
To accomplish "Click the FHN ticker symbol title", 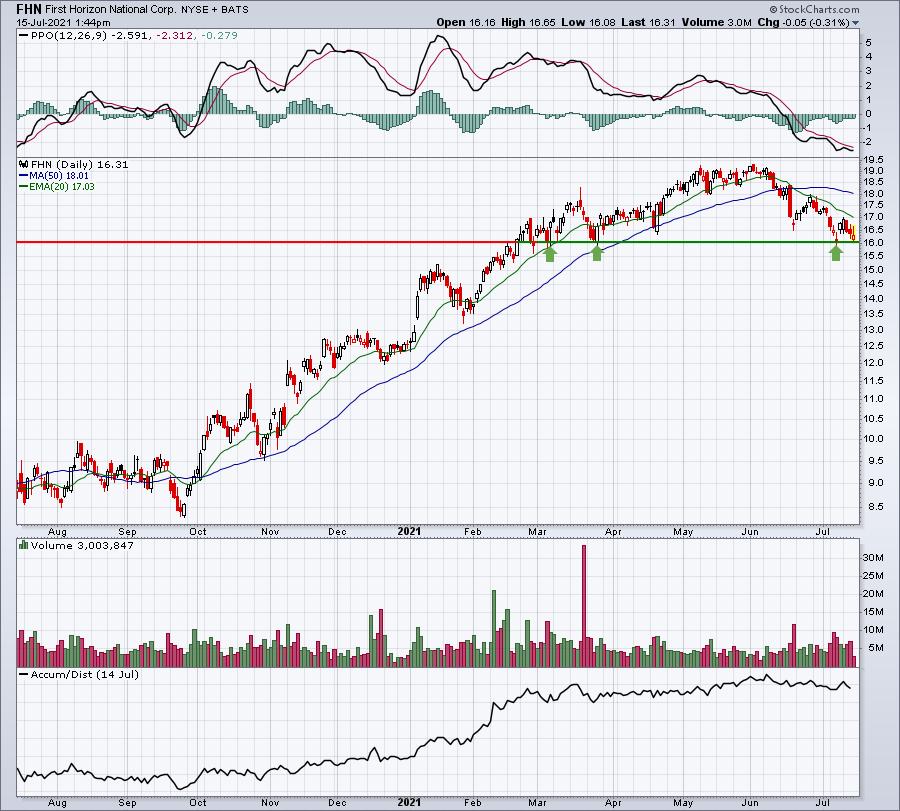I will pyautogui.click(x=29, y=9).
